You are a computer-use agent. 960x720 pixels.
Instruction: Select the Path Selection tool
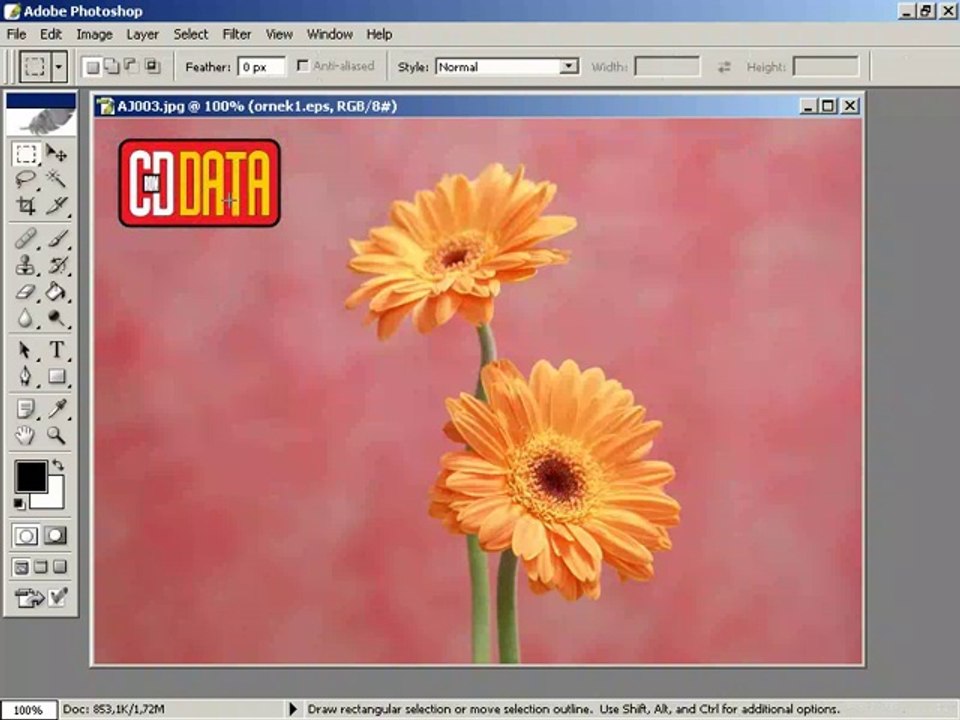tap(26, 350)
